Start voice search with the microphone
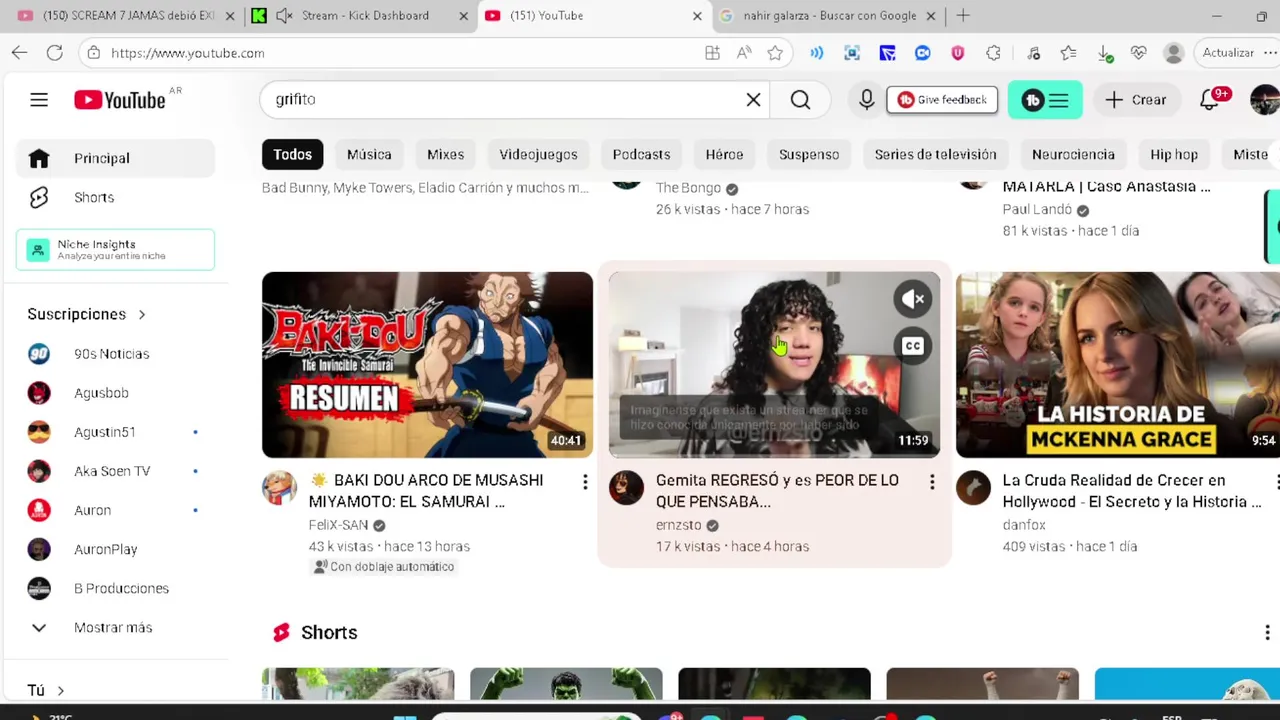This screenshot has width=1280, height=720. click(866, 99)
